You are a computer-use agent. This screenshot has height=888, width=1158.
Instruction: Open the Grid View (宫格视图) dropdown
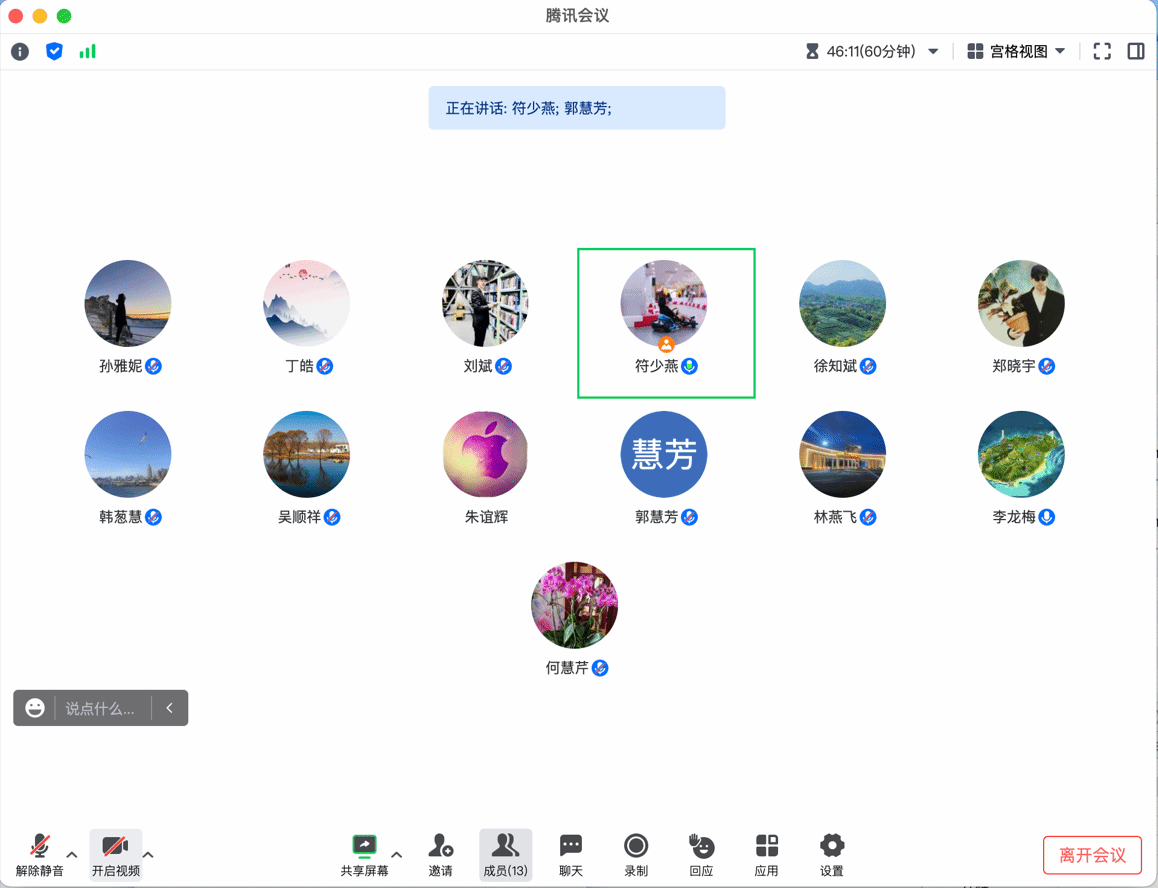[x=1016, y=52]
